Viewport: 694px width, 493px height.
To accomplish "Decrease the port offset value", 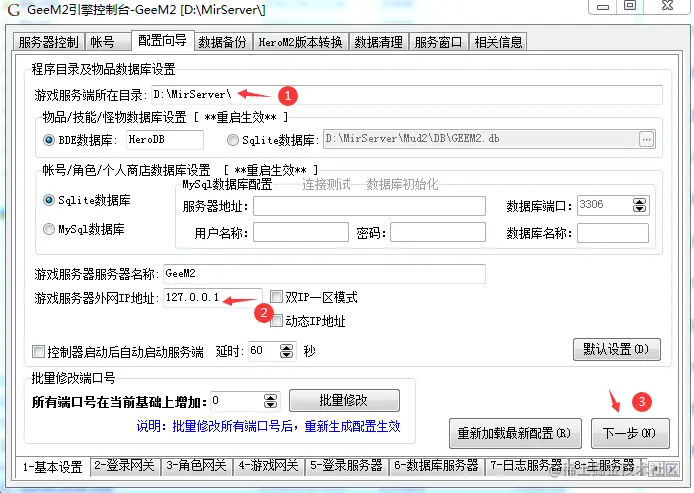I will click(x=270, y=405).
